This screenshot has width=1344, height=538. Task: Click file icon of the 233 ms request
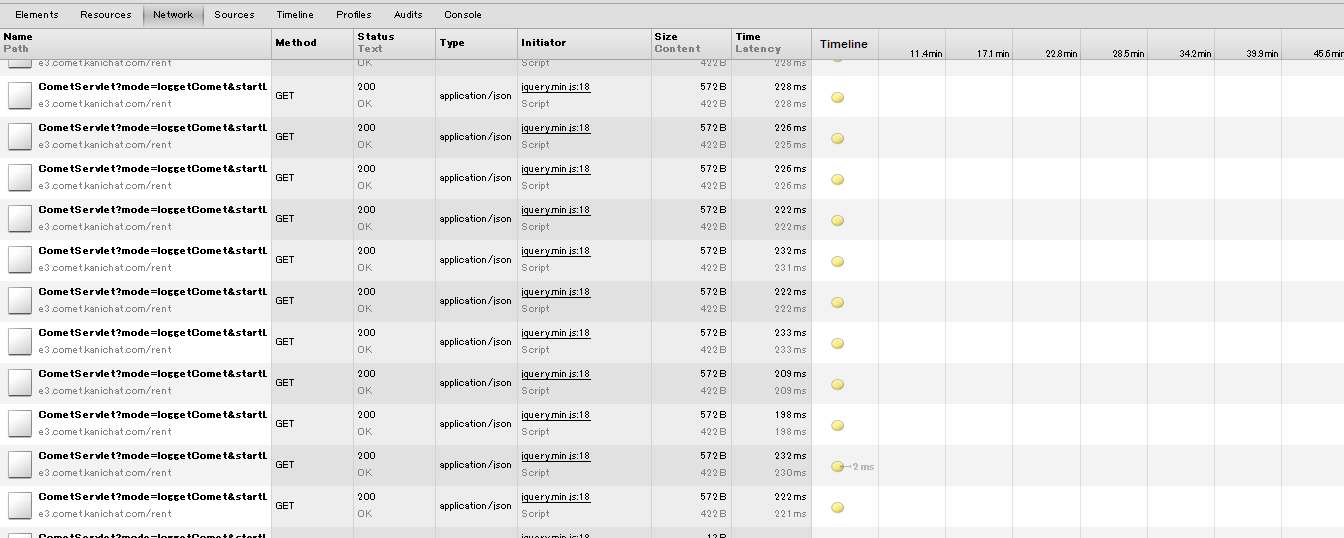(x=21, y=341)
